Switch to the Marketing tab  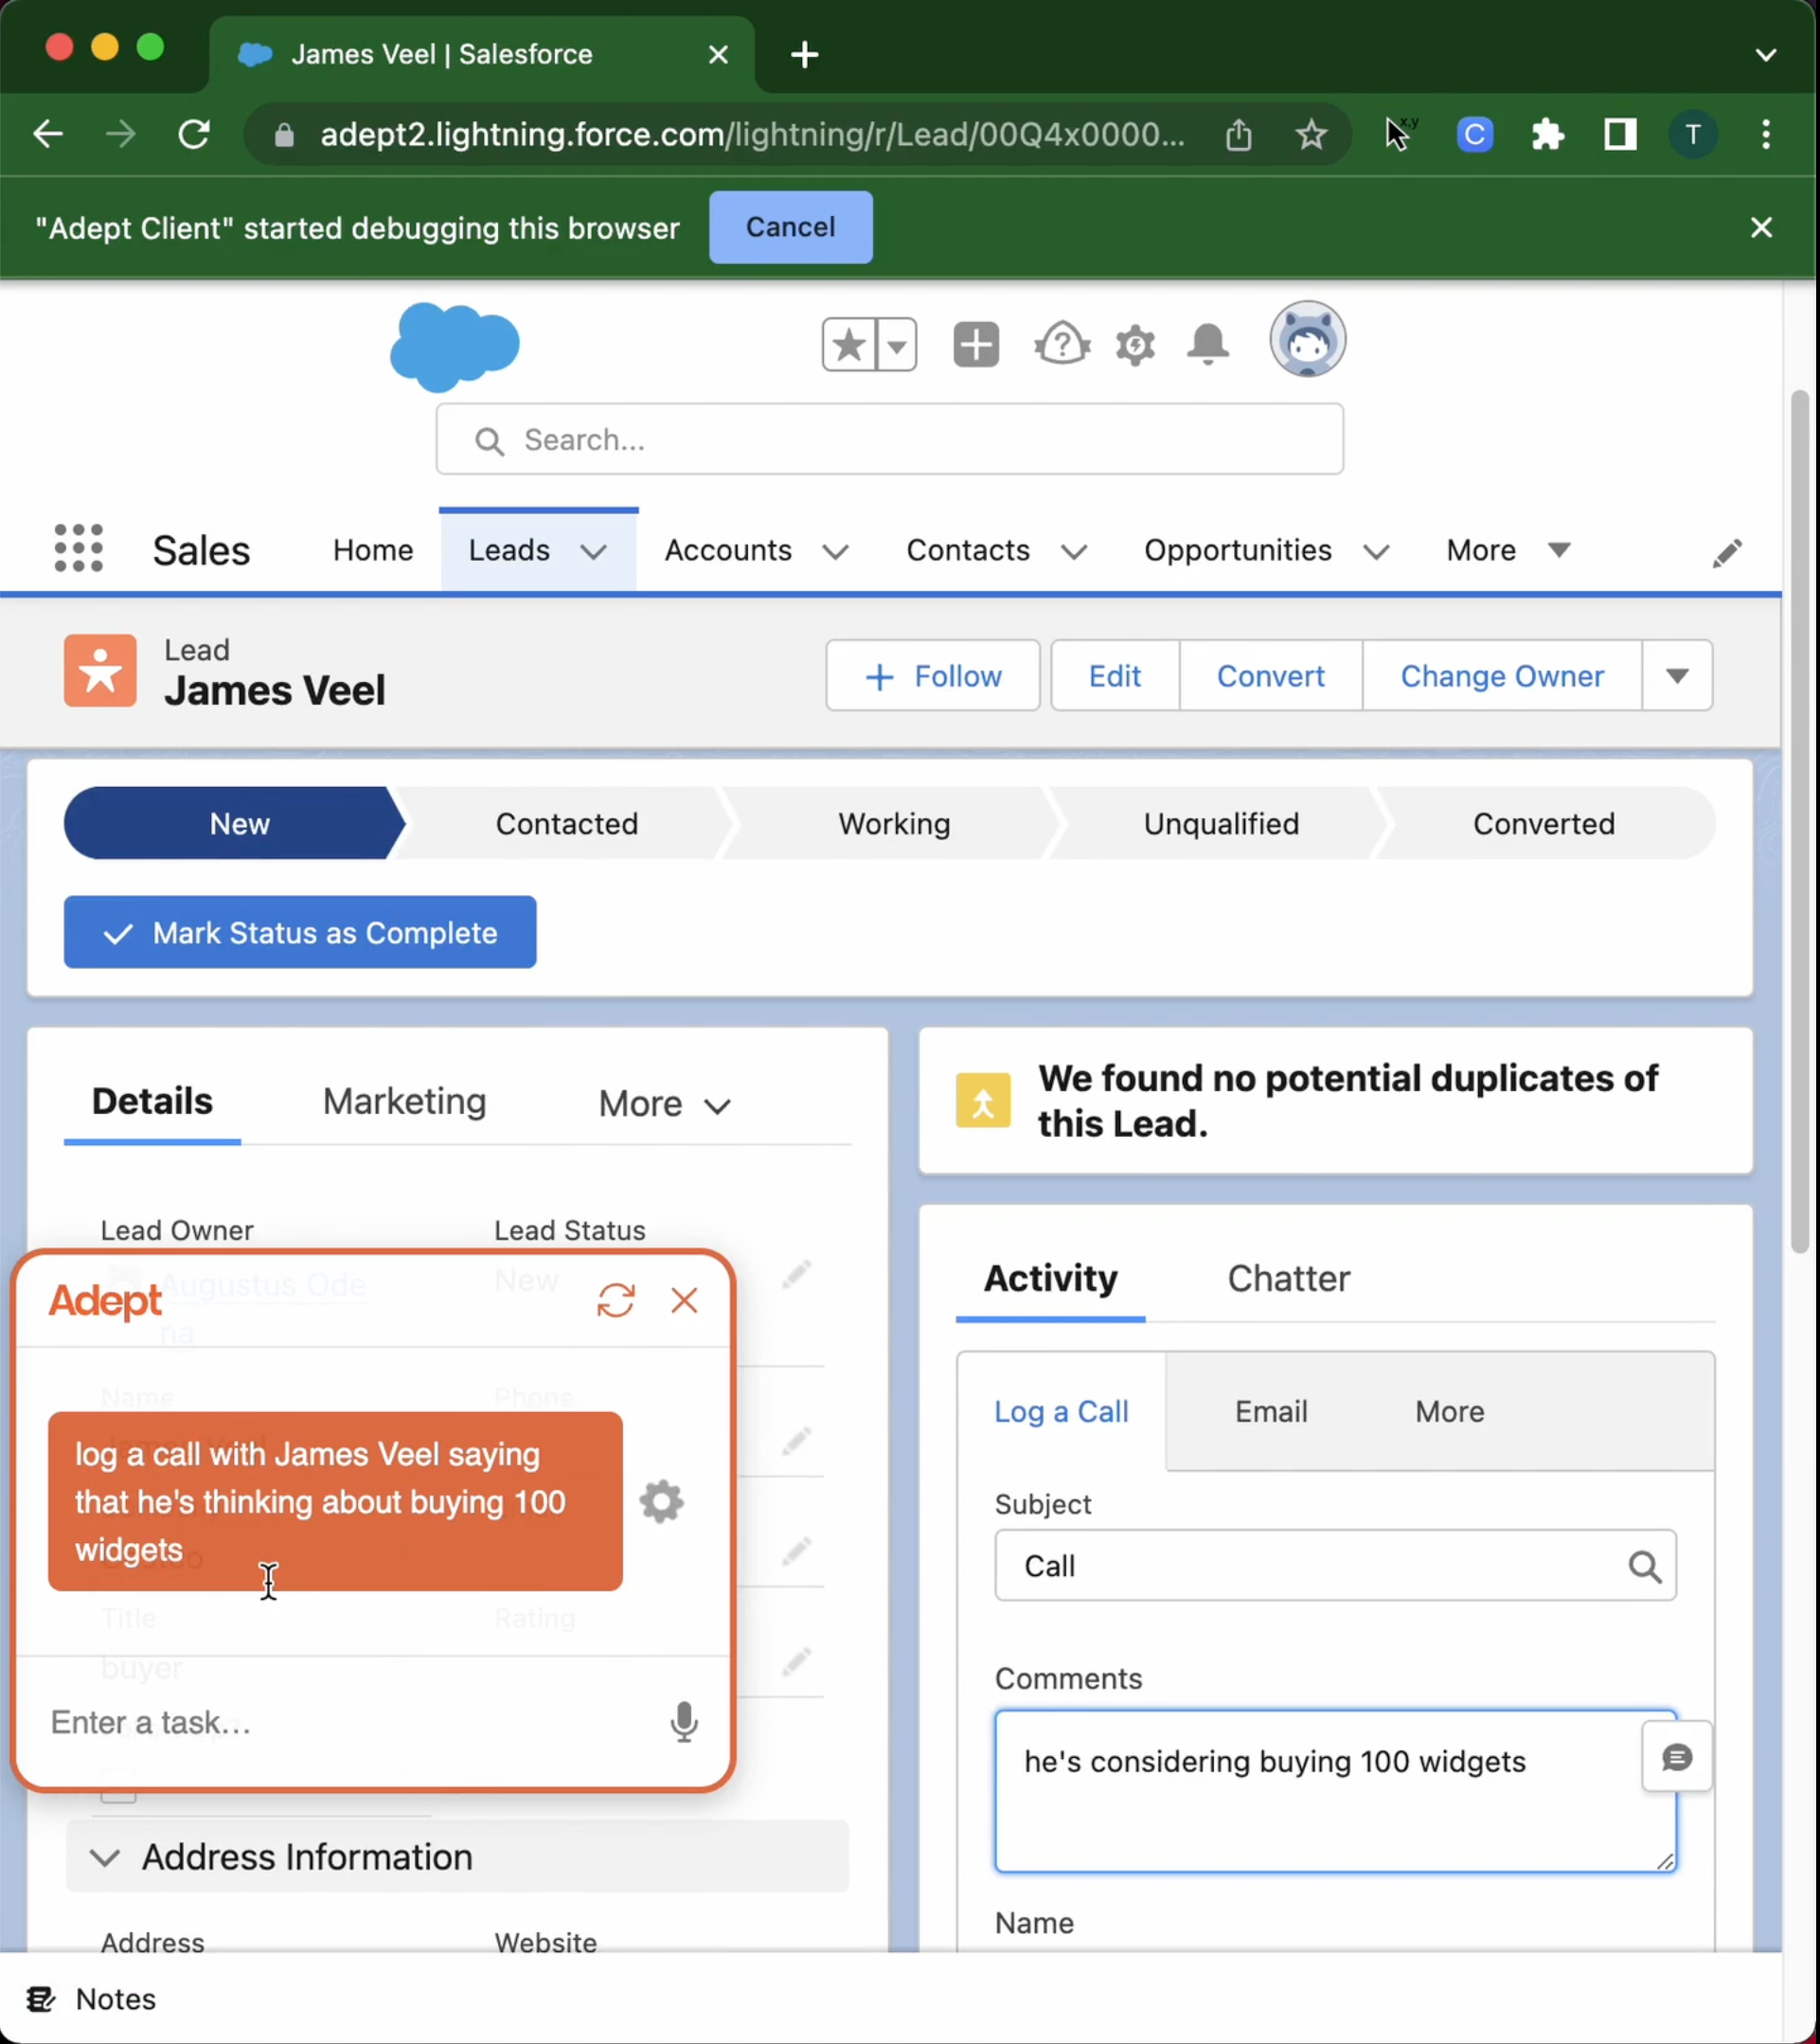pyautogui.click(x=404, y=1101)
